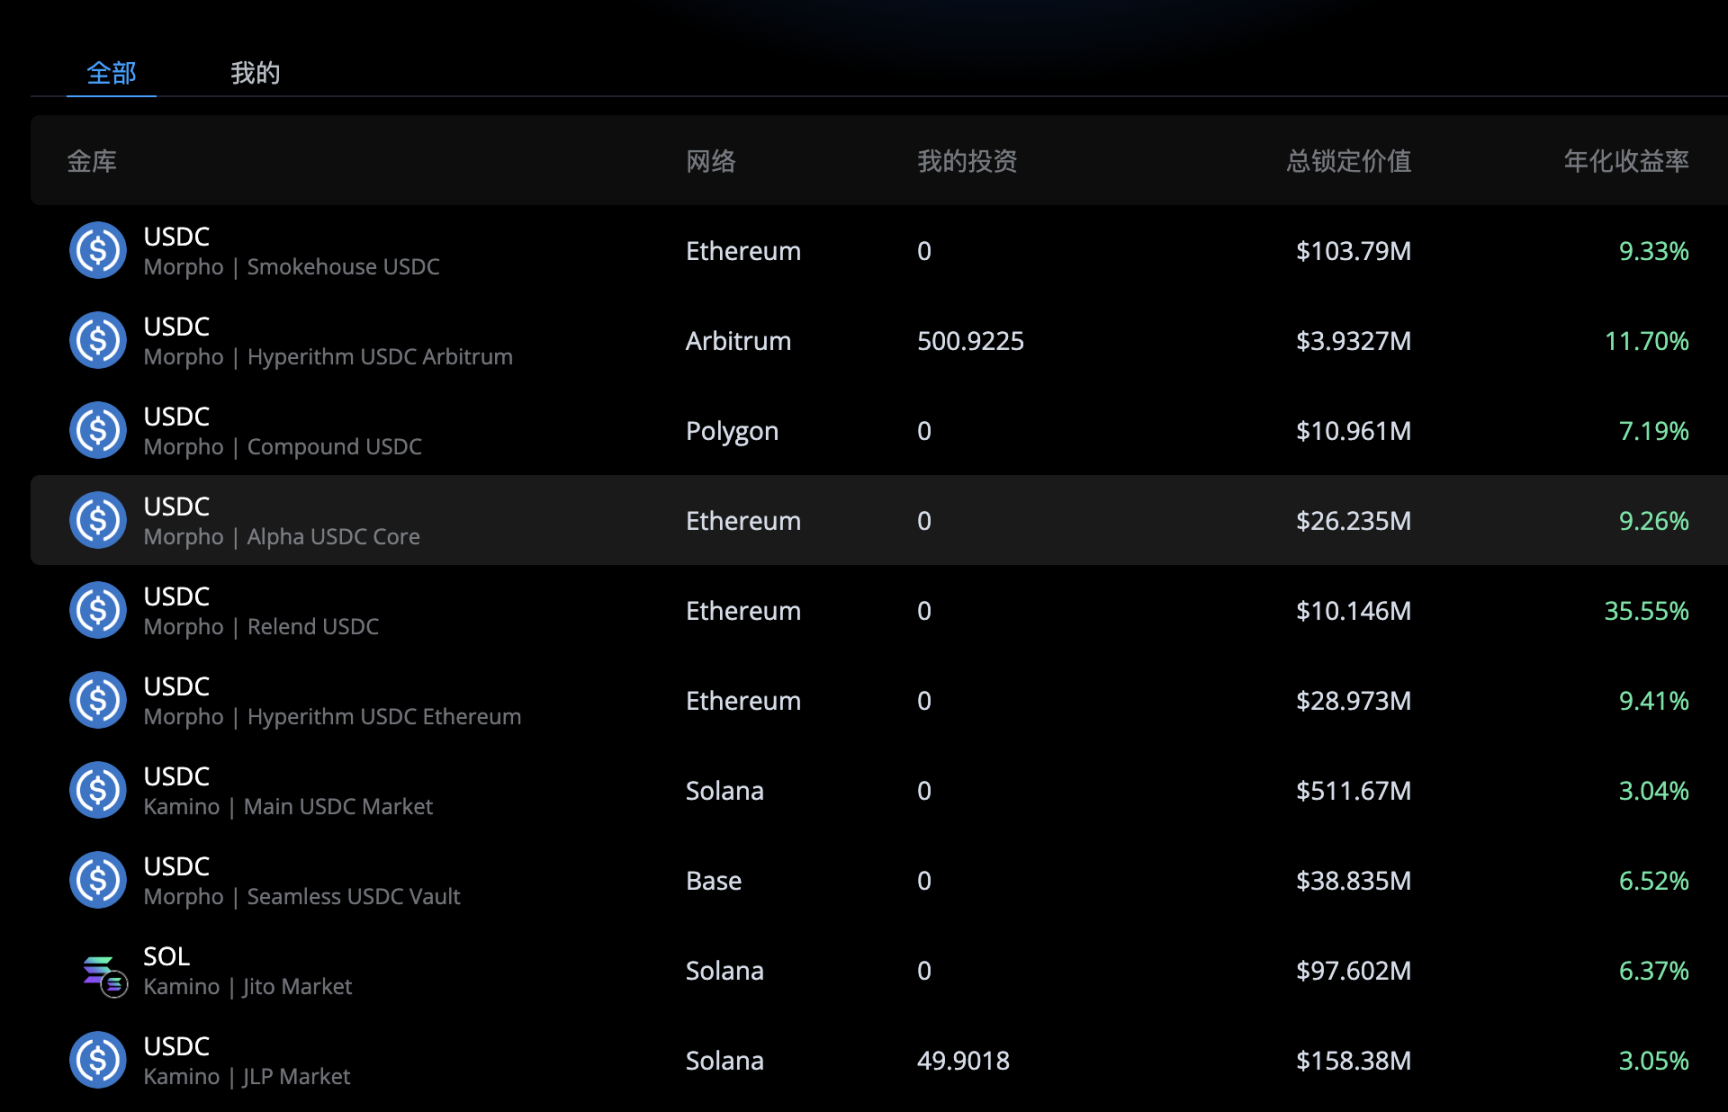Sort by 年化收益率 column header
Viewport: 1728px width, 1112px height.
click(x=1626, y=161)
